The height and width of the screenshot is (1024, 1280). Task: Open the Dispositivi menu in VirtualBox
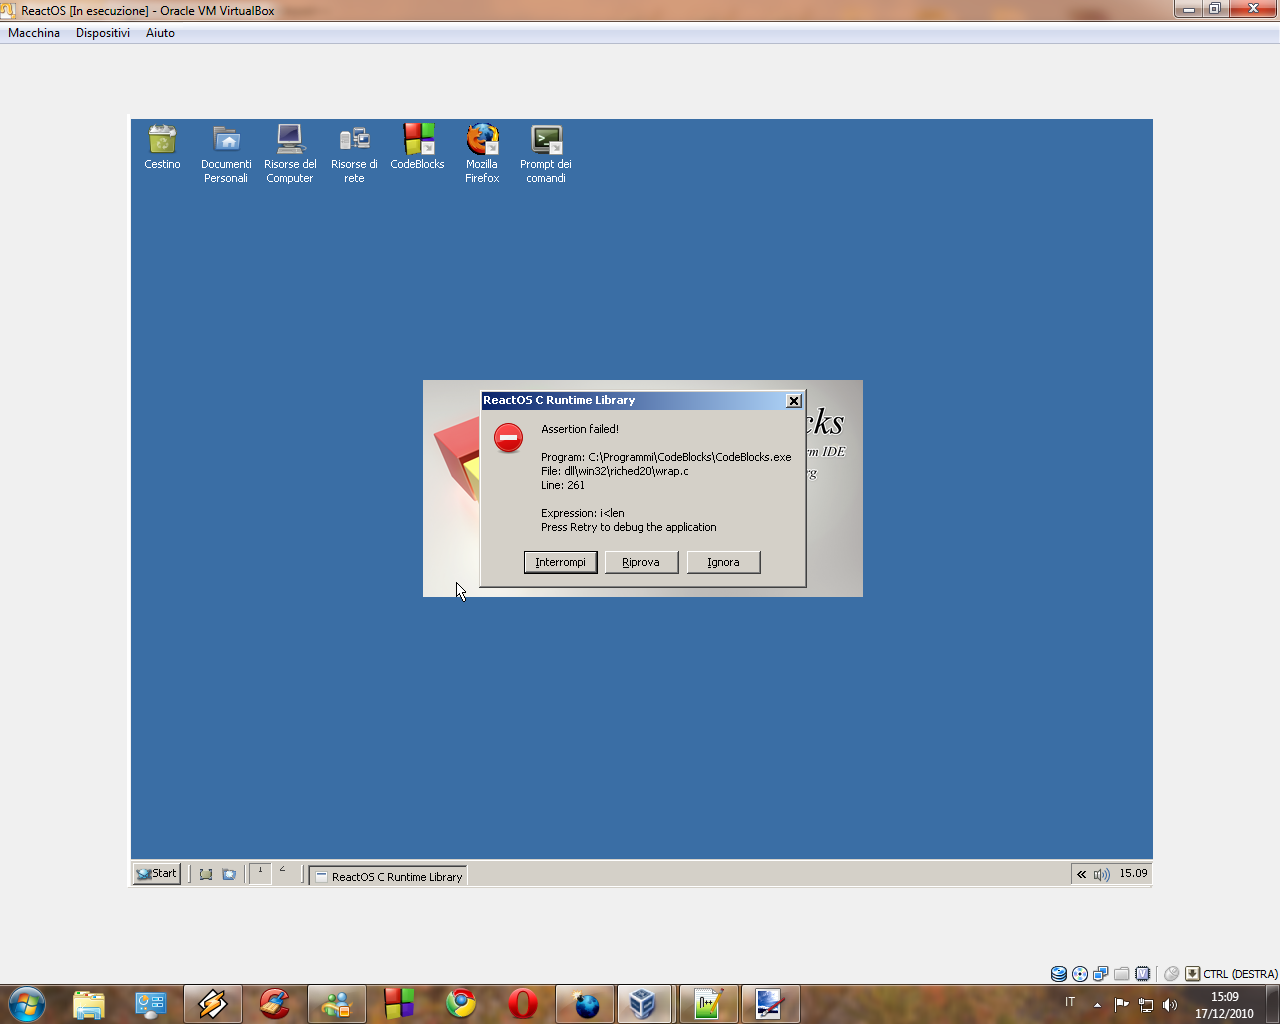(x=103, y=33)
